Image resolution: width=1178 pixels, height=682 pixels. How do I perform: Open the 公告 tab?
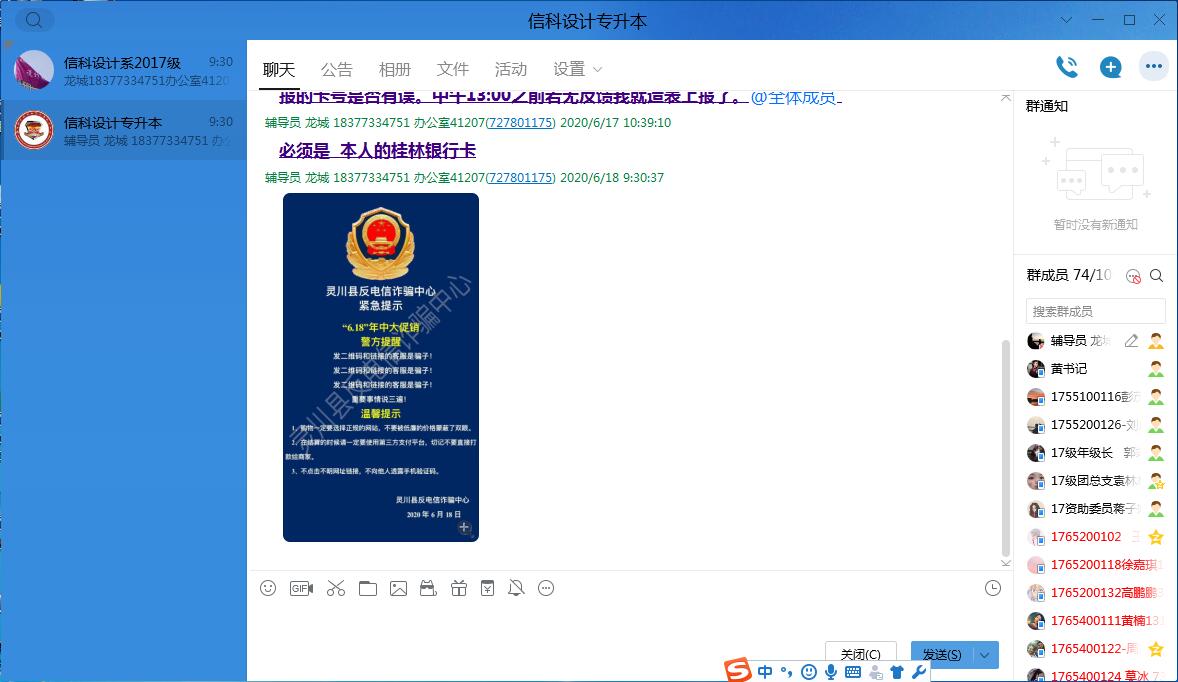pyautogui.click(x=337, y=69)
